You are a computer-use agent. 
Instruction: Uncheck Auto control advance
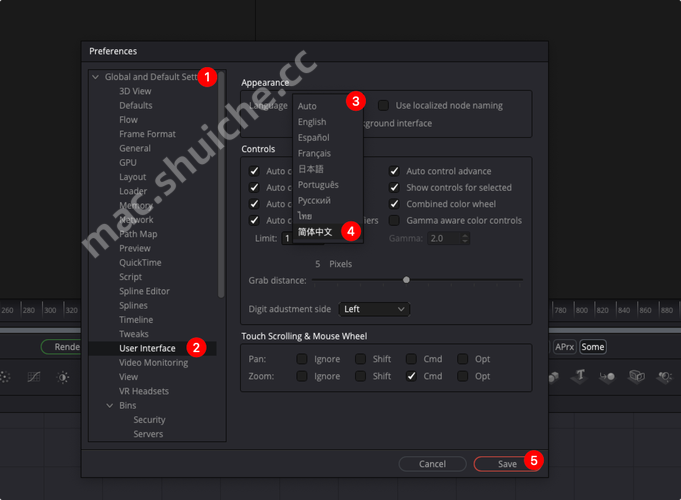(x=395, y=171)
